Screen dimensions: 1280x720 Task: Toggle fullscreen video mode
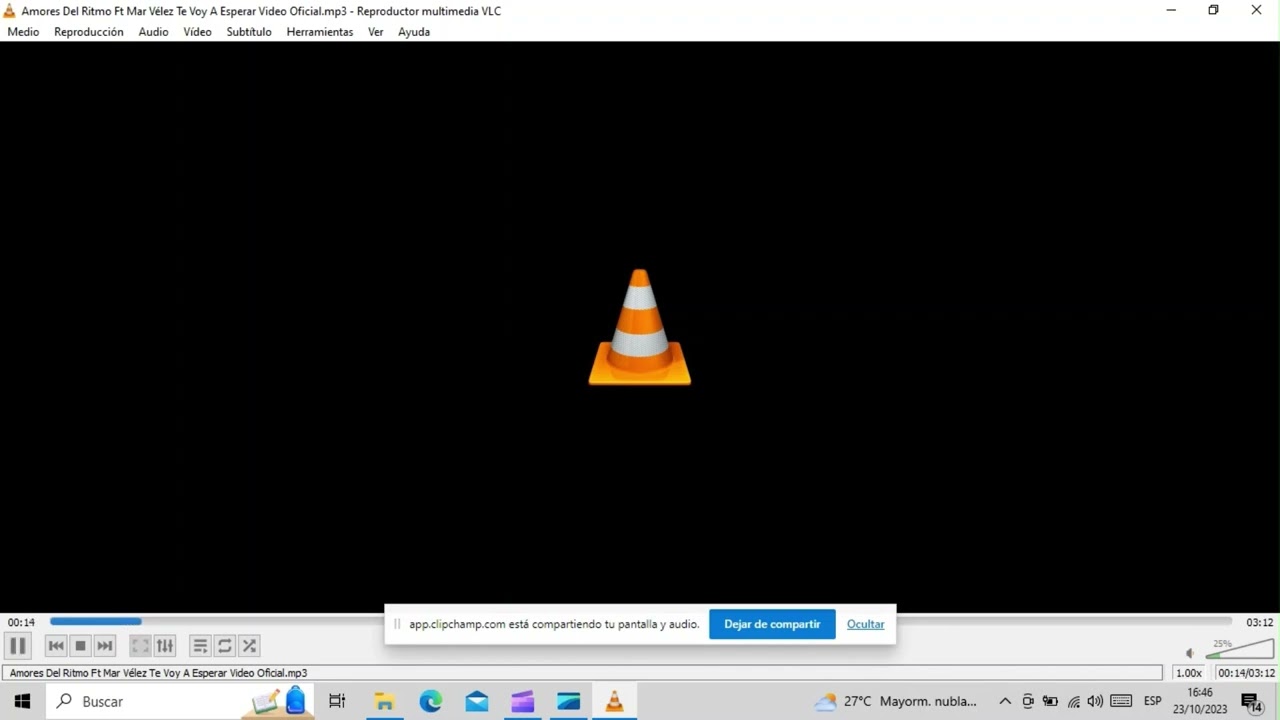(x=140, y=646)
